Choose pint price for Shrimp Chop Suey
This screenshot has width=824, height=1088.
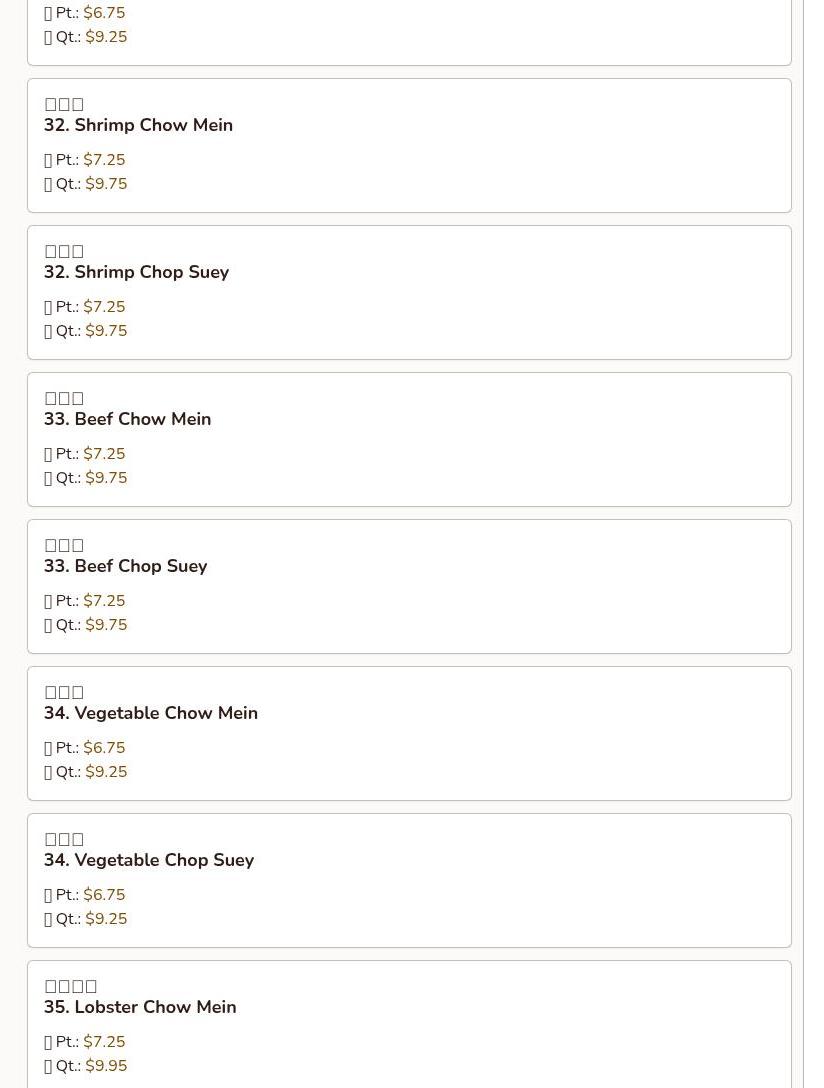click(104, 307)
